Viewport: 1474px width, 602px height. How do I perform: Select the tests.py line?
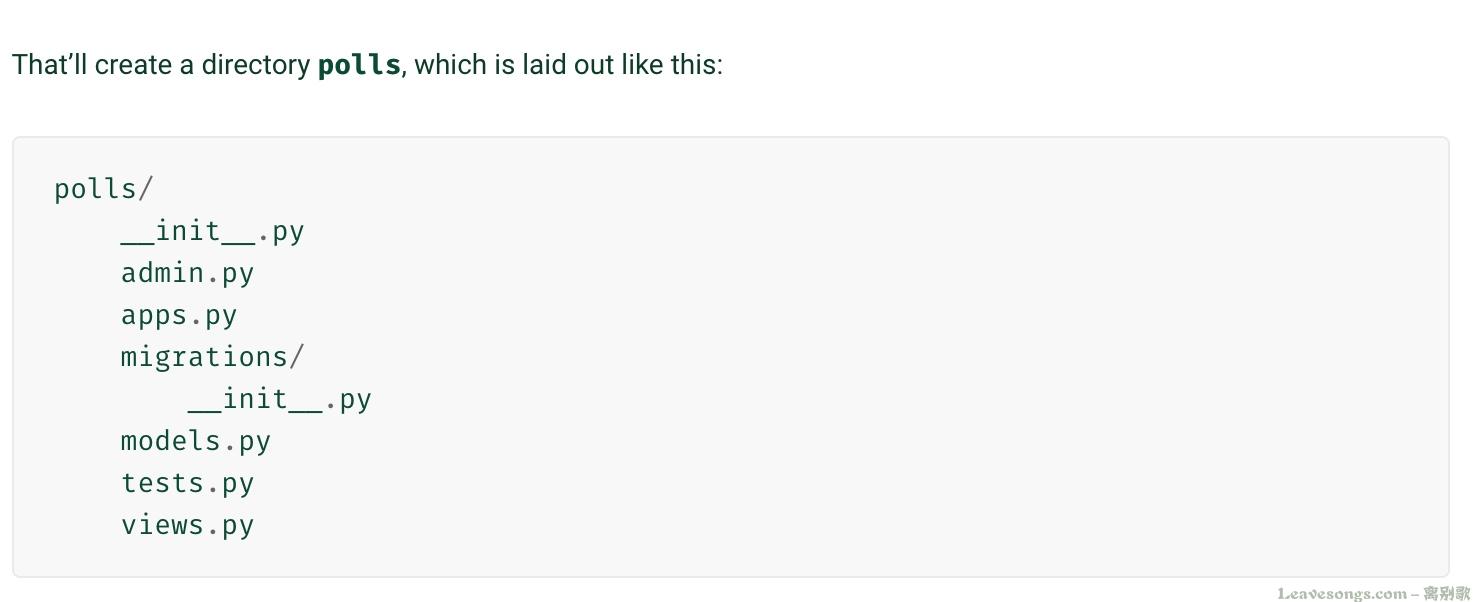(x=187, y=483)
